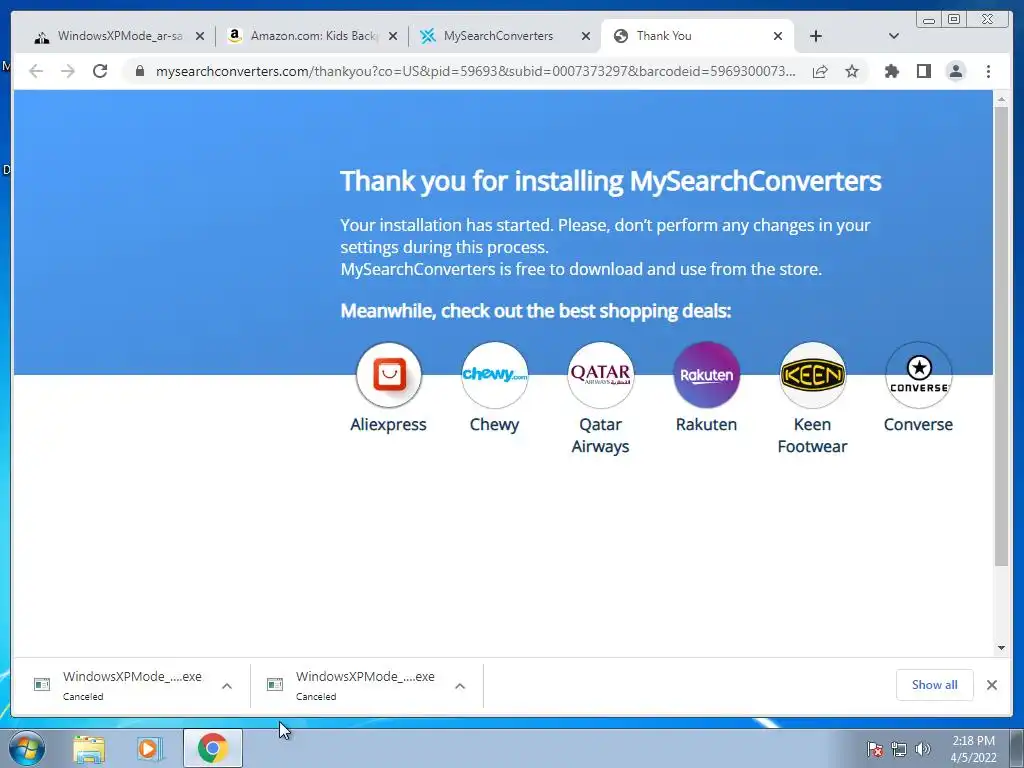Share this page via the share icon
The image size is (1024, 768).
coord(820,71)
